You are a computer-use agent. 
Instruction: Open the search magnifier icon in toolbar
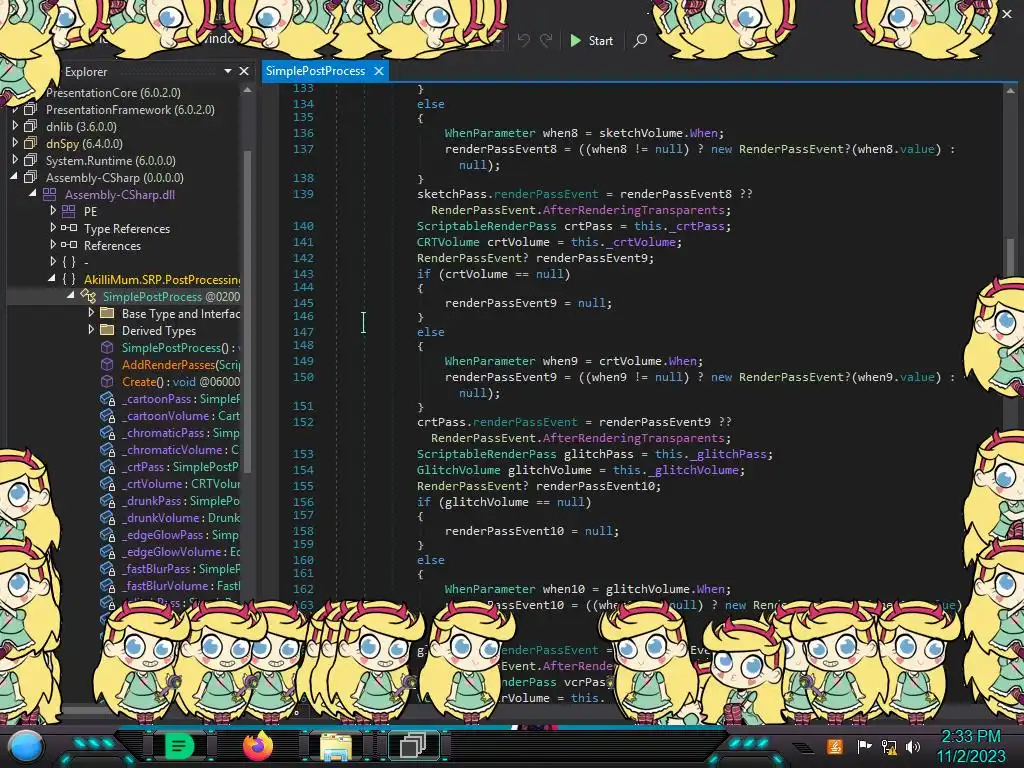[640, 40]
